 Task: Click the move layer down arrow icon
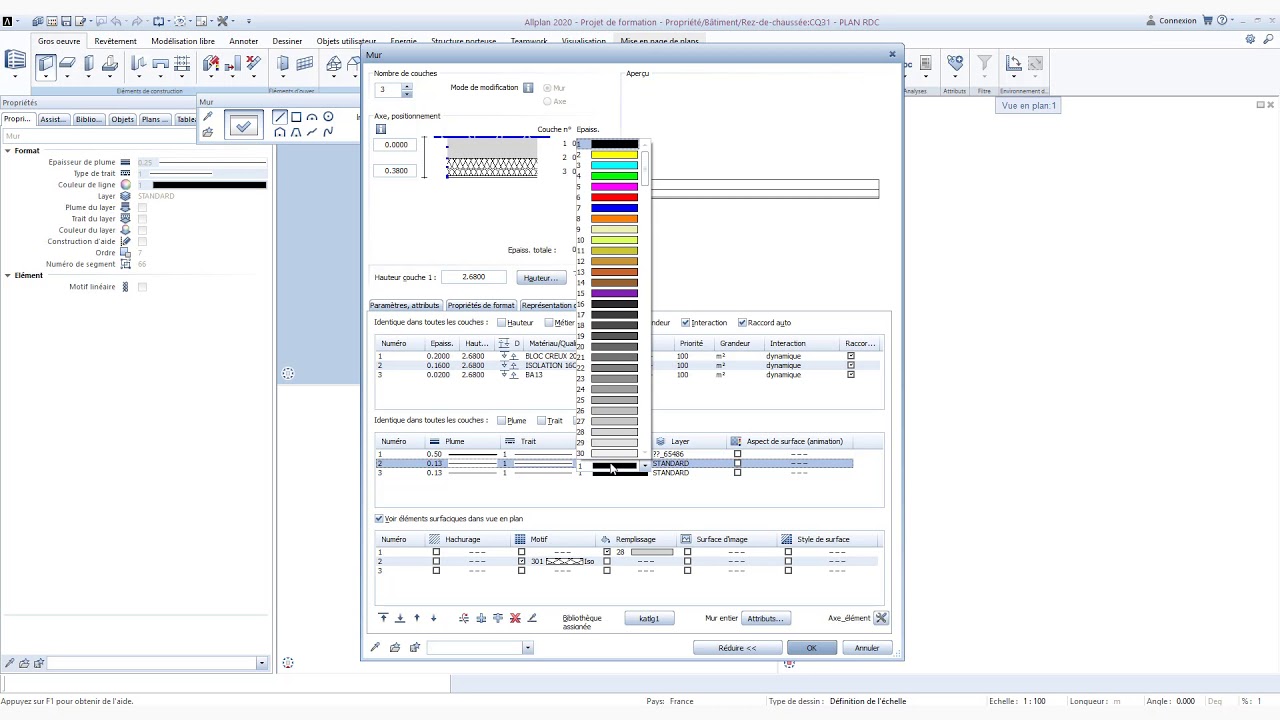[x=433, y=618]
